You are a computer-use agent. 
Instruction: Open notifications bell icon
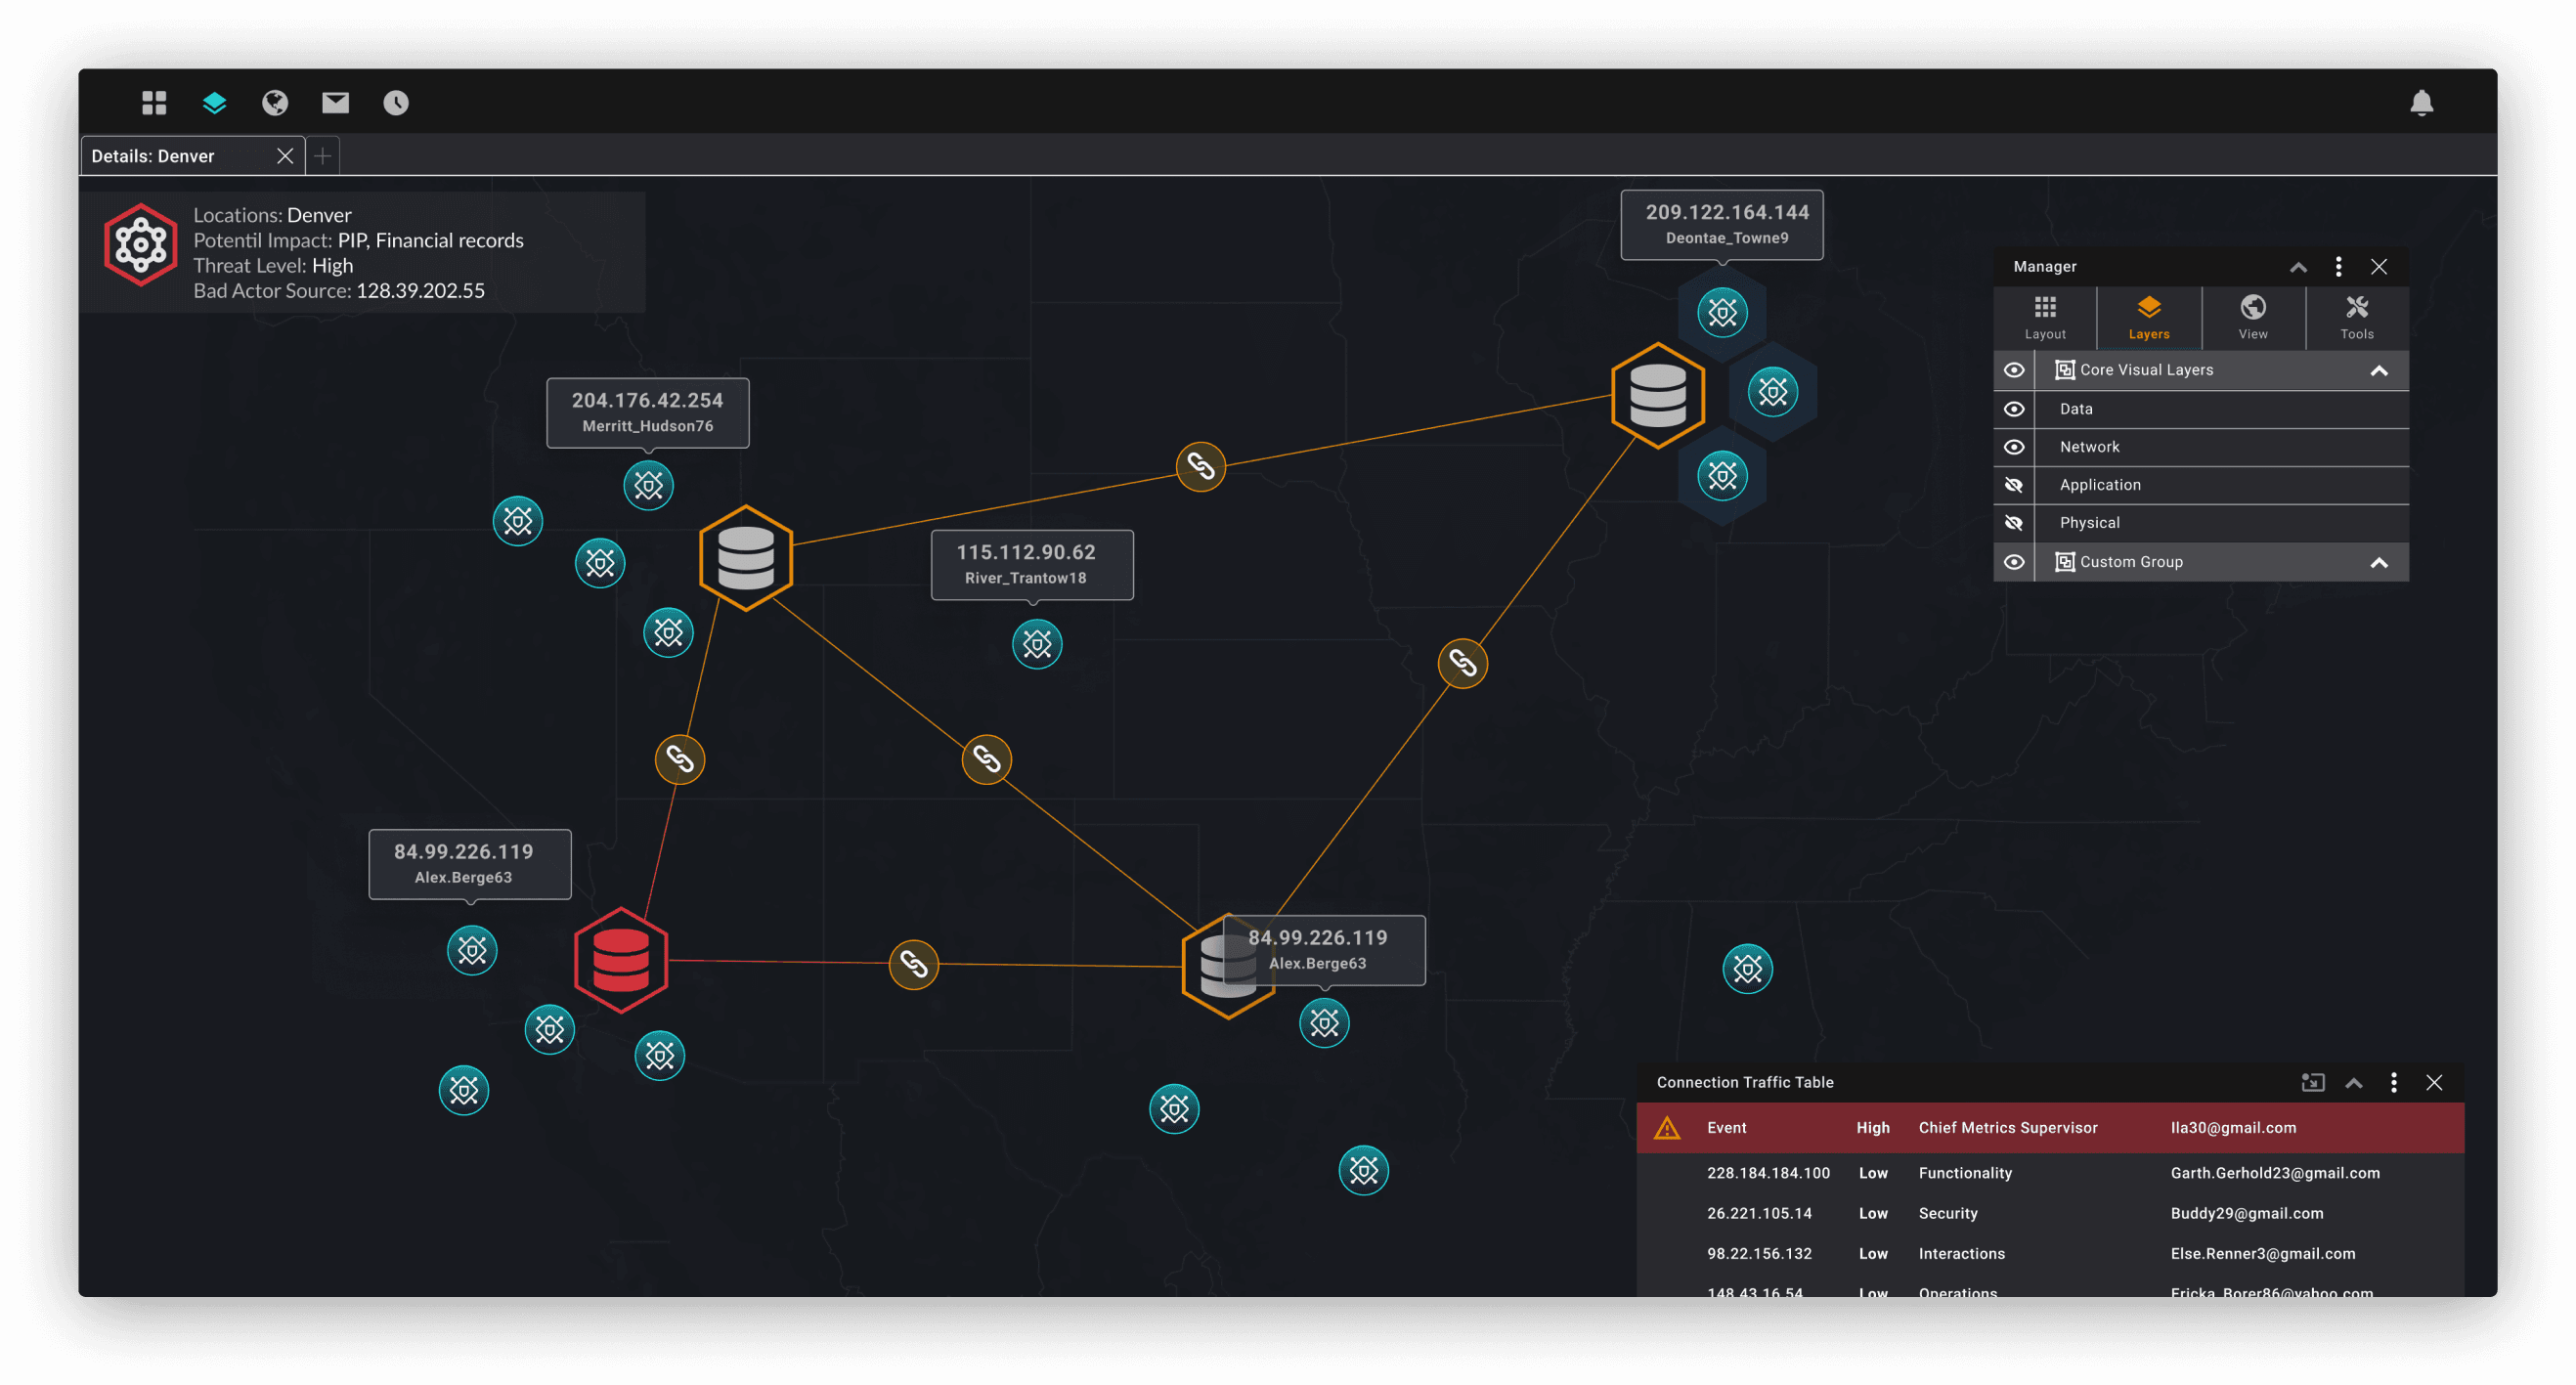2421,103
